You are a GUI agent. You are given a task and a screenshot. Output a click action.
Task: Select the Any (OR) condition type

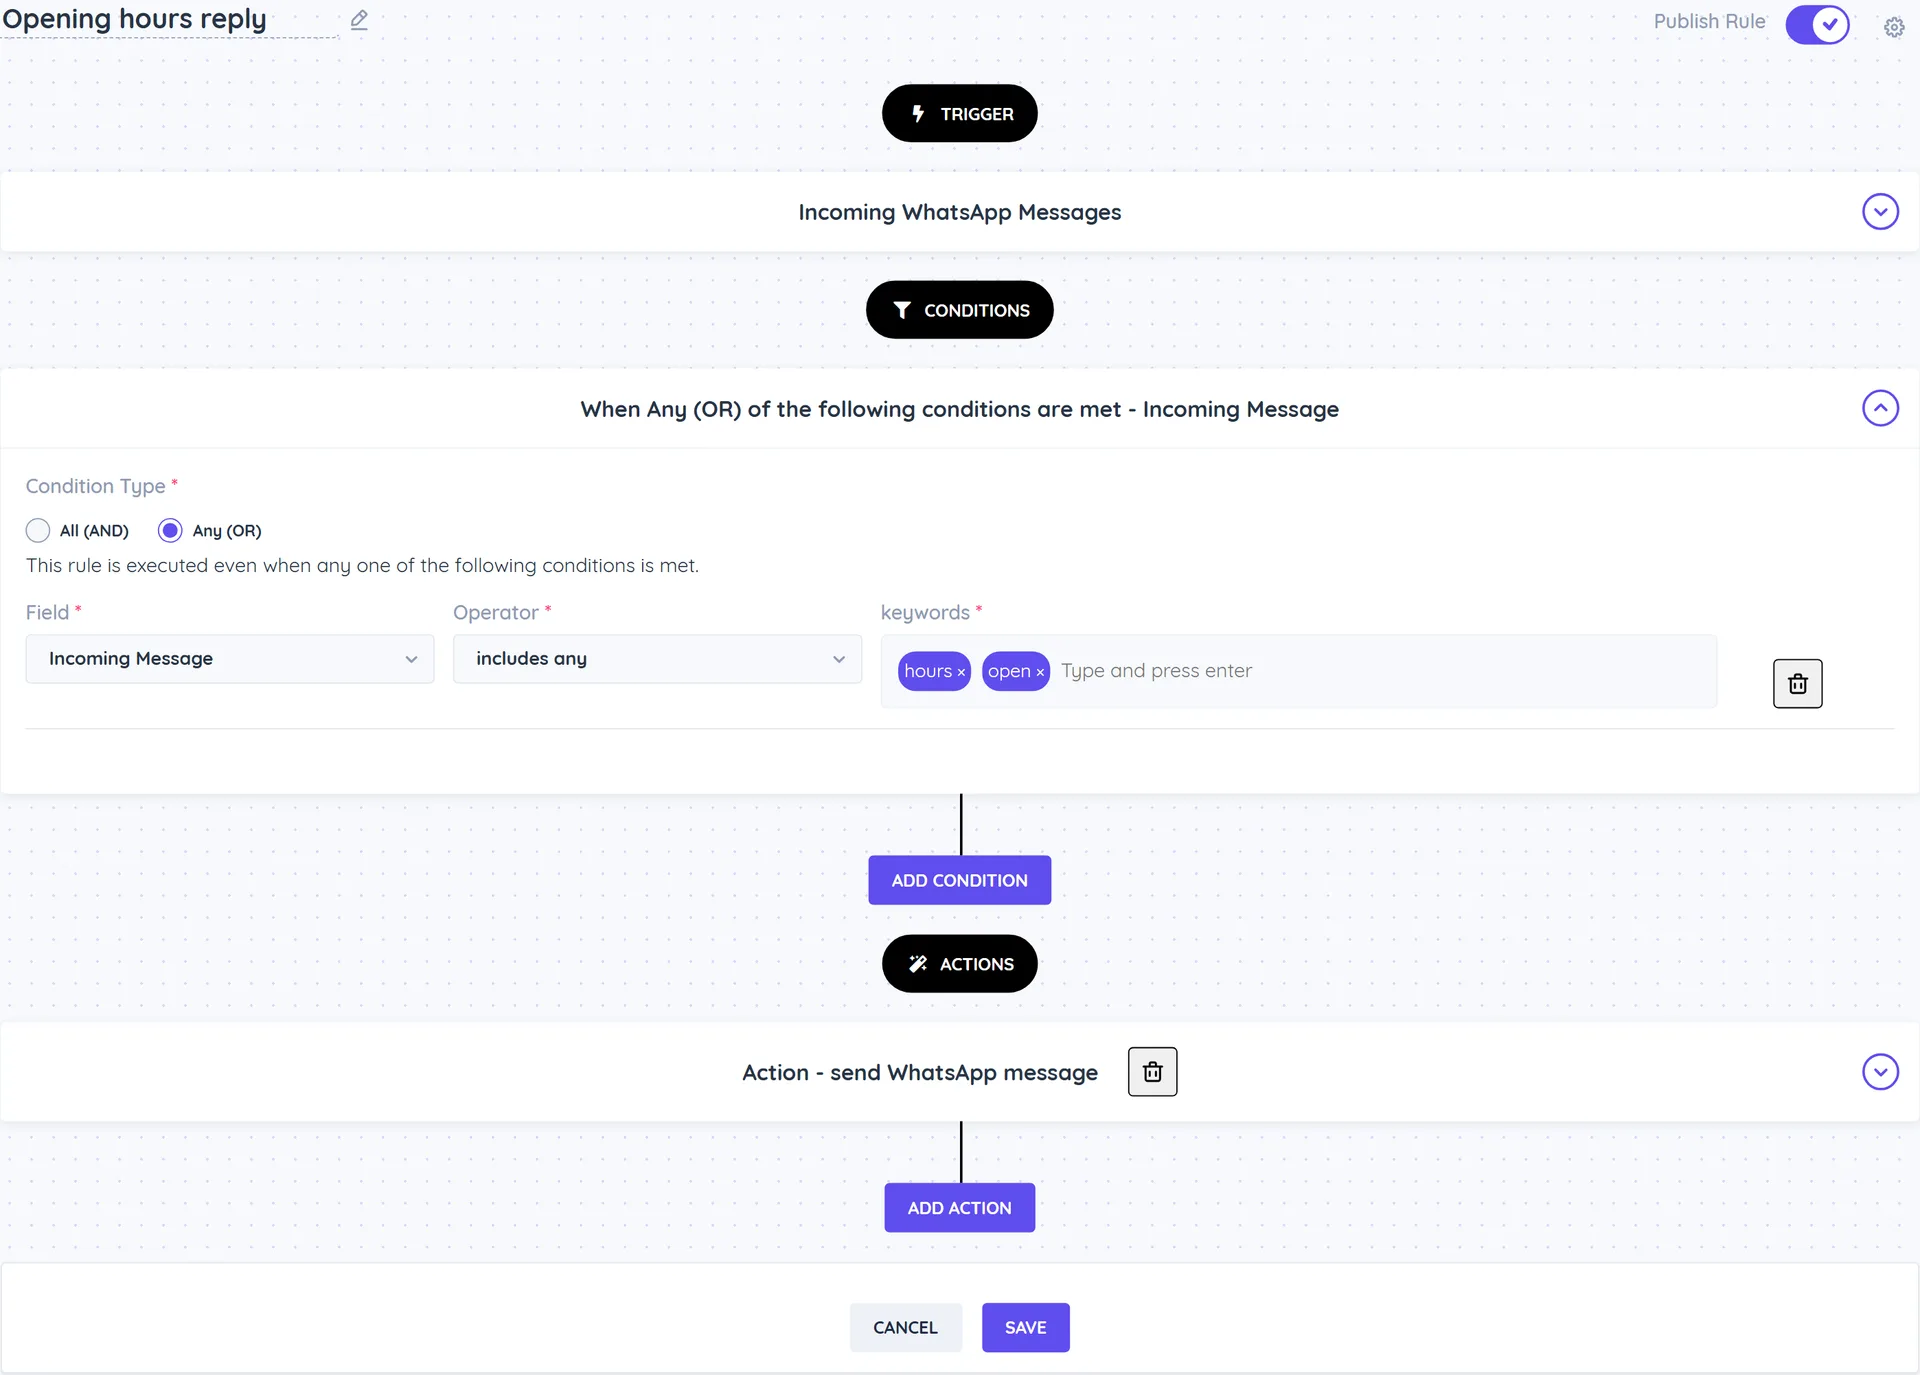[x=170, y=530]
